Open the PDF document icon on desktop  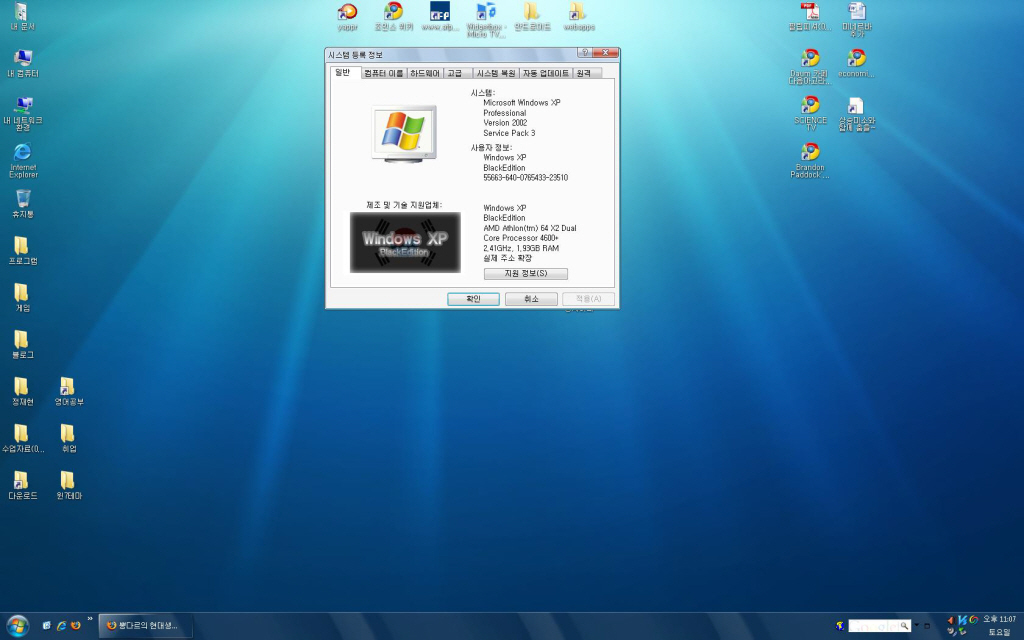810,17
